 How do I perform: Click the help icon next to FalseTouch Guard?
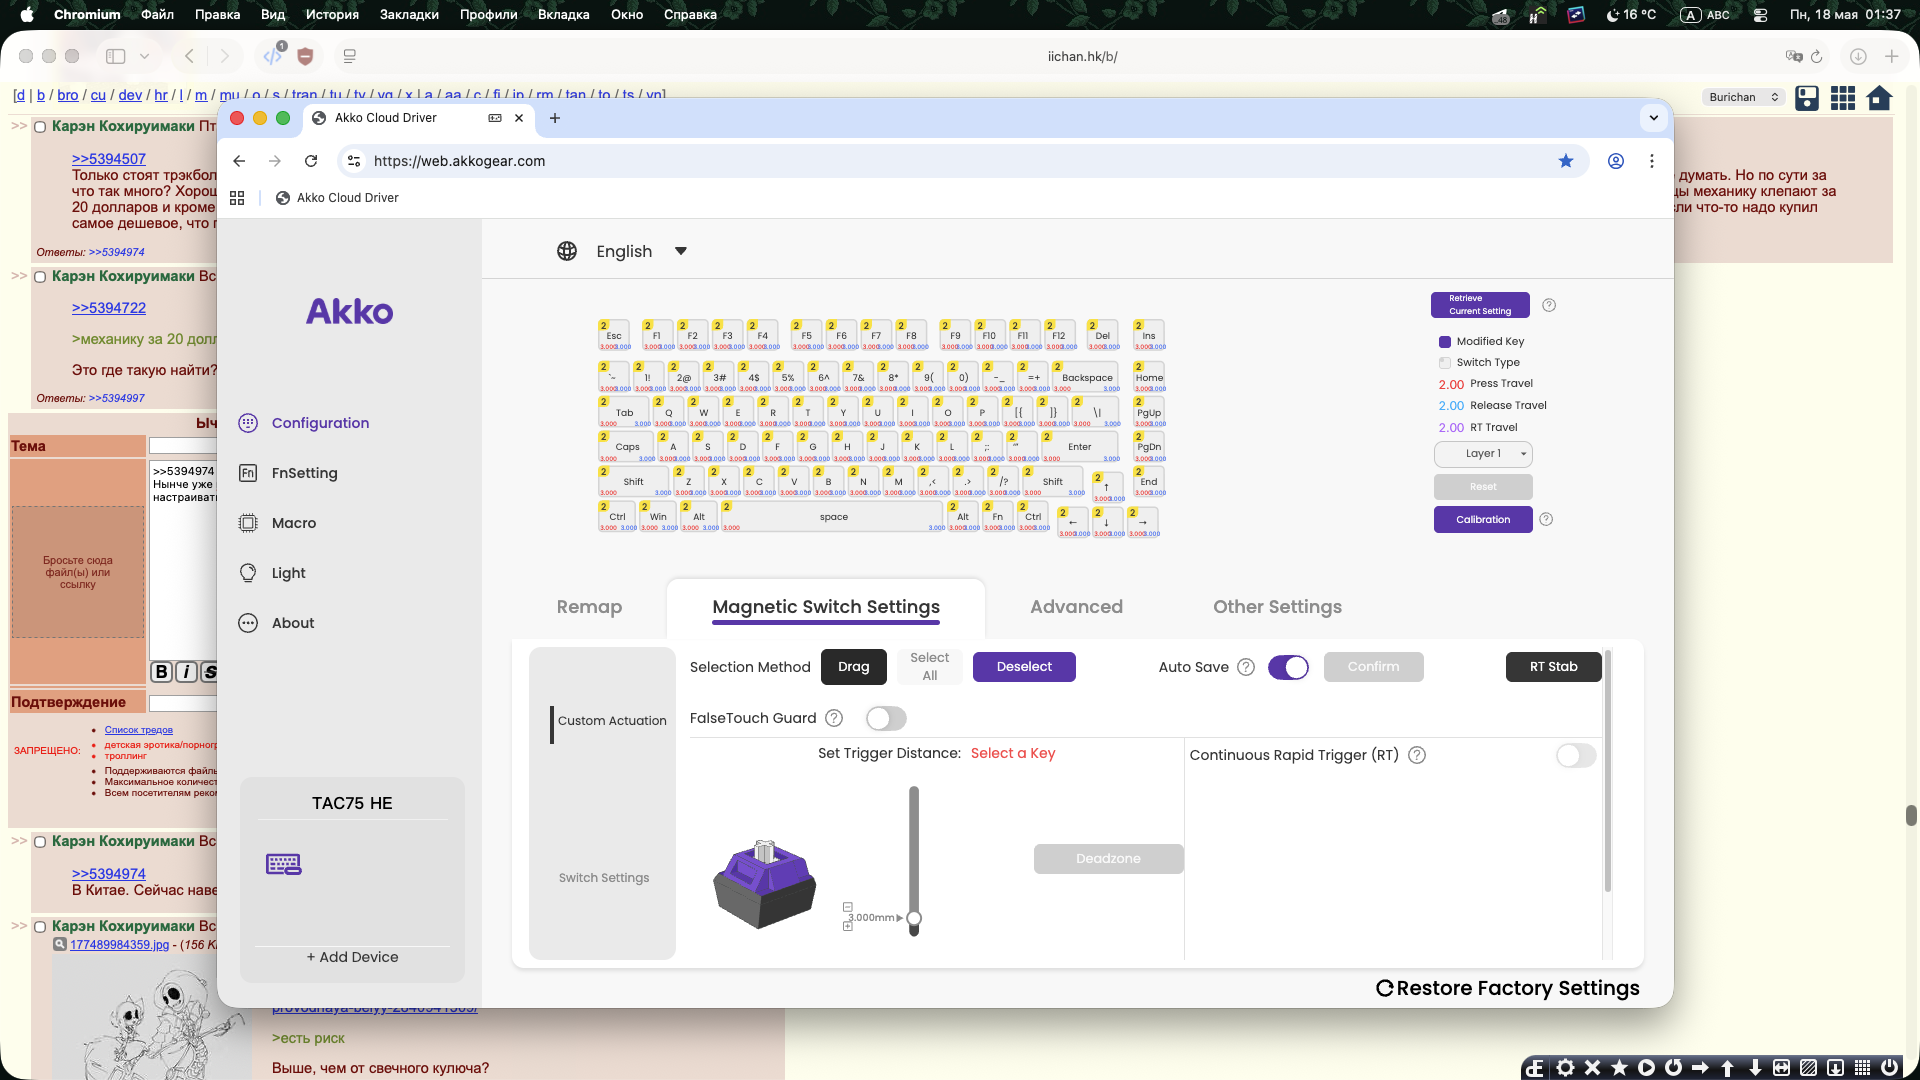click(834, 718)
